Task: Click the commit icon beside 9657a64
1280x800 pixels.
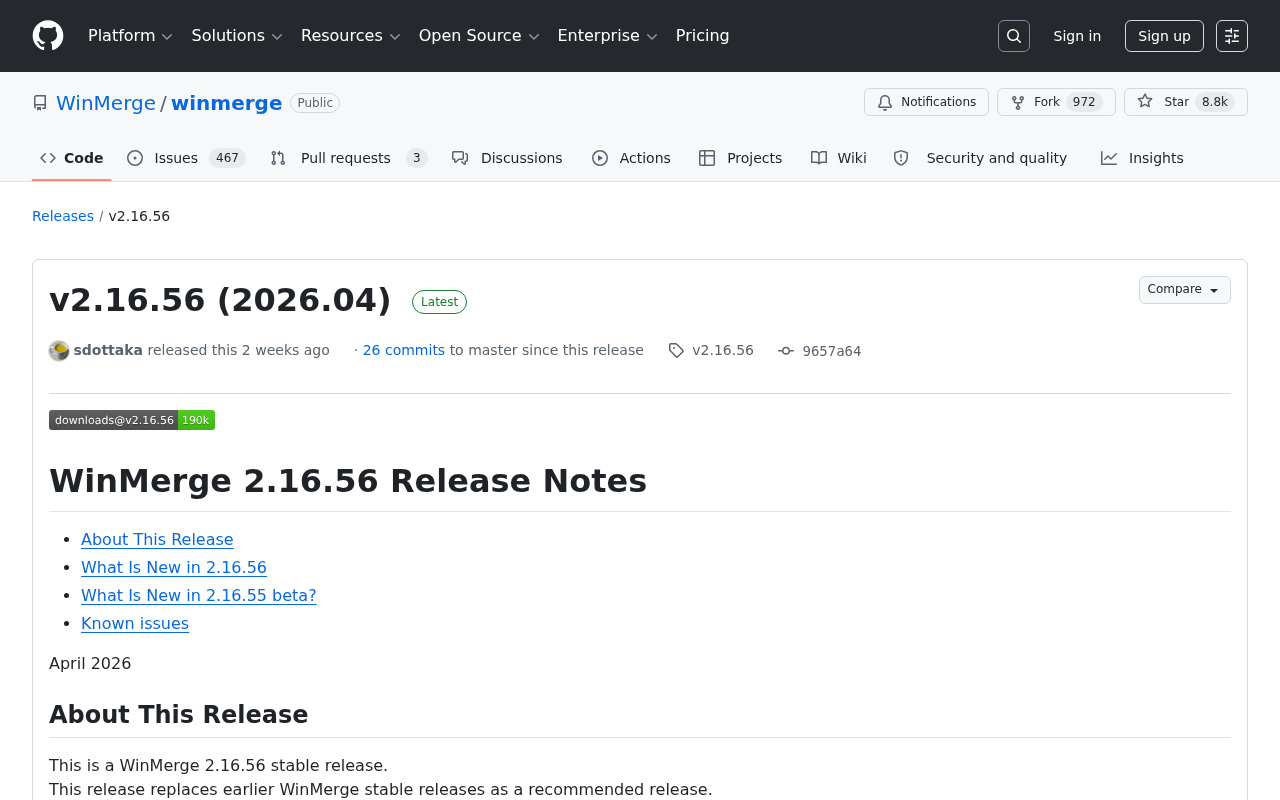Action: click(x=786, y=351)
